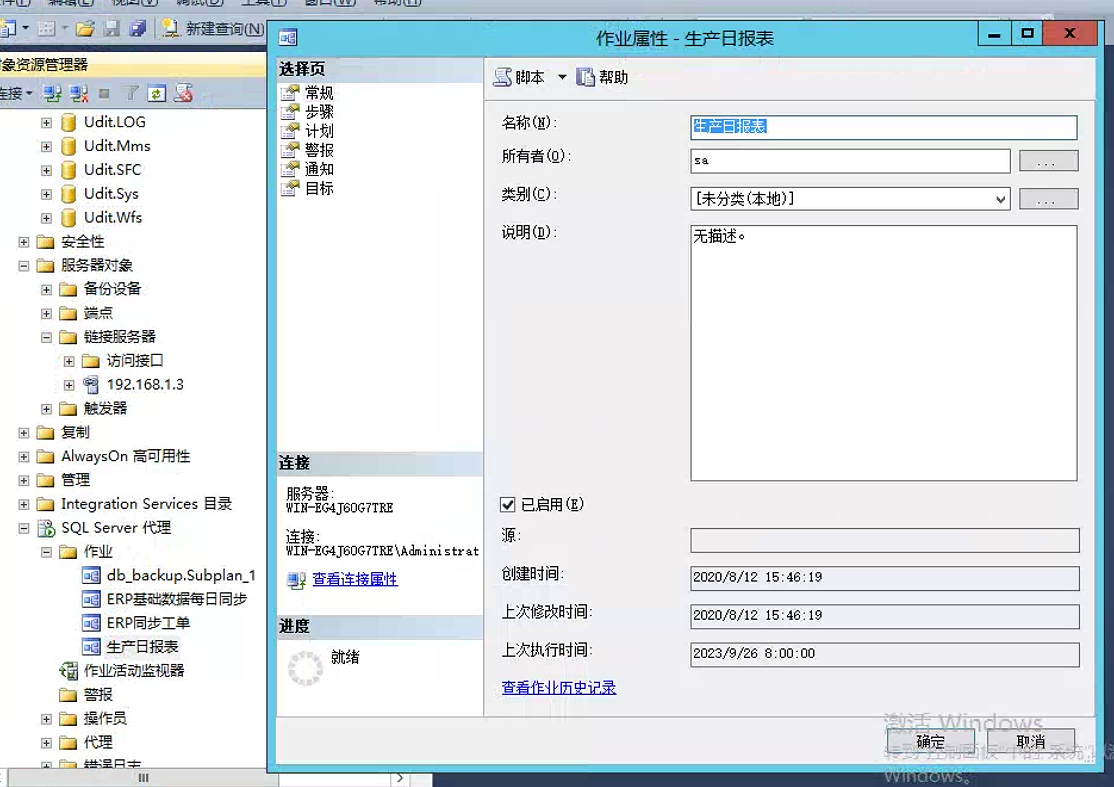The image size is (1114, 787).
Task: Click the 新建查询 toolbar icon
Action: point(170,29)
